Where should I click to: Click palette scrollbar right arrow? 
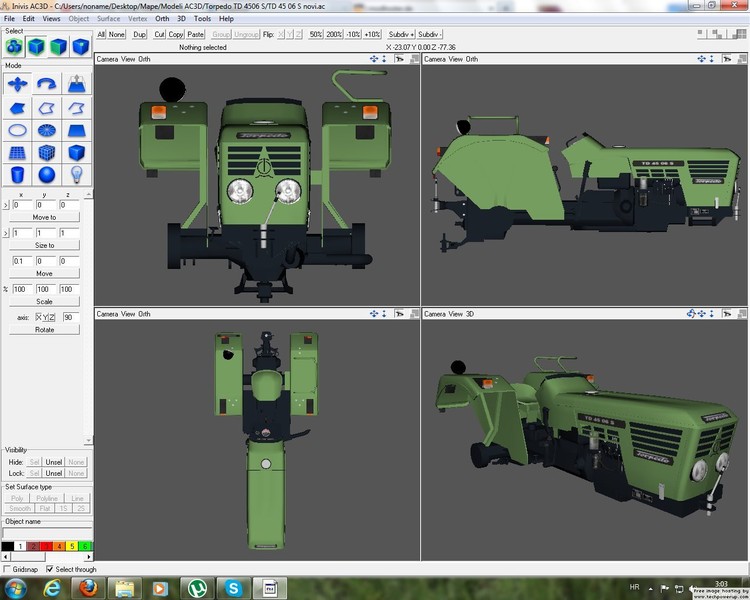click(x=88, y=557)
